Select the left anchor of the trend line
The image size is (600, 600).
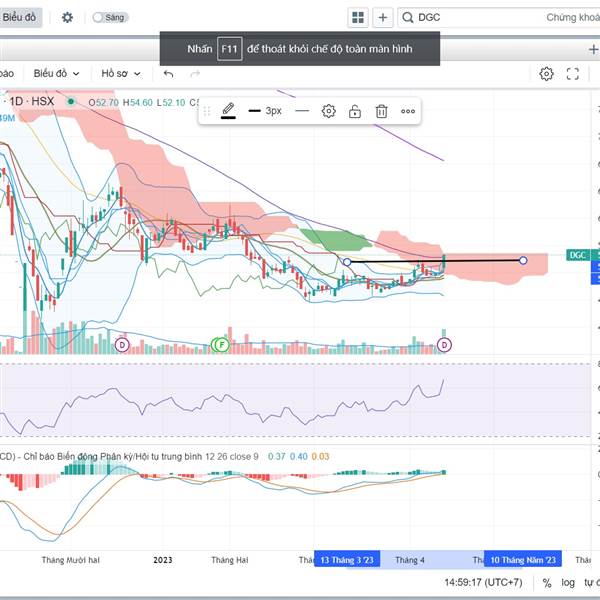[347, 262]
